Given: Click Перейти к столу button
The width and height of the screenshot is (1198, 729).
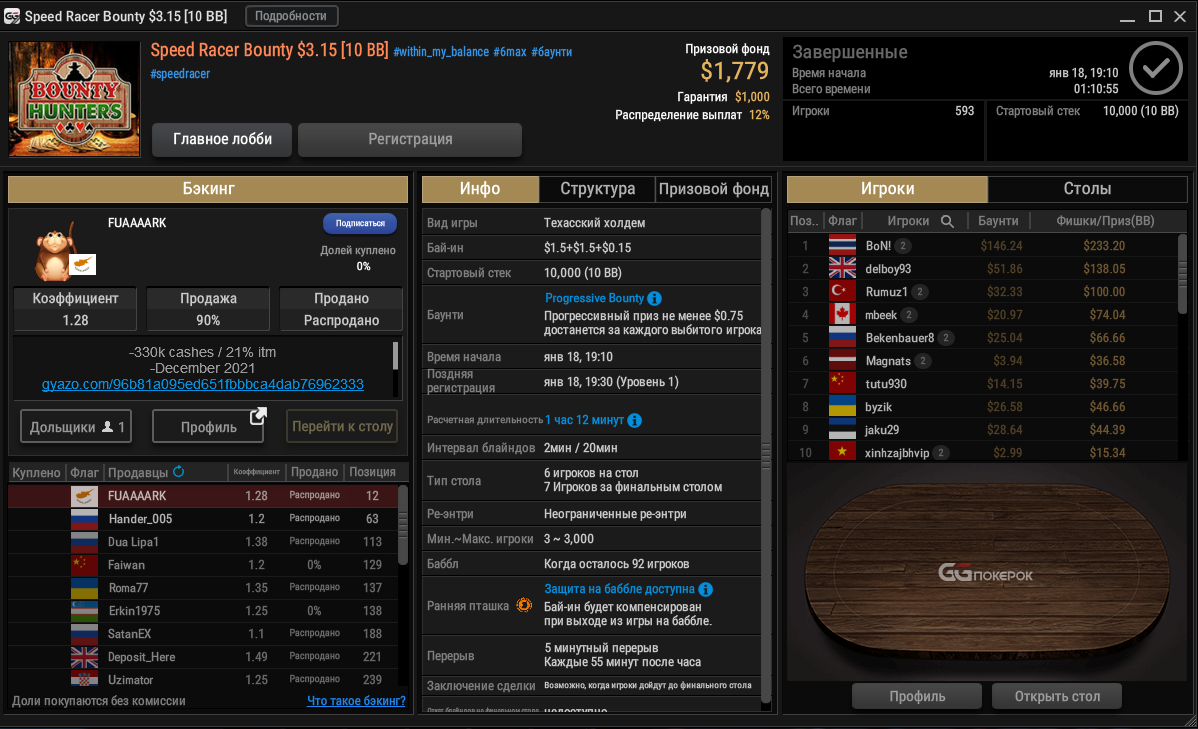Looking at the screenshot, I should pyautogui.click(x=342, y=426).
